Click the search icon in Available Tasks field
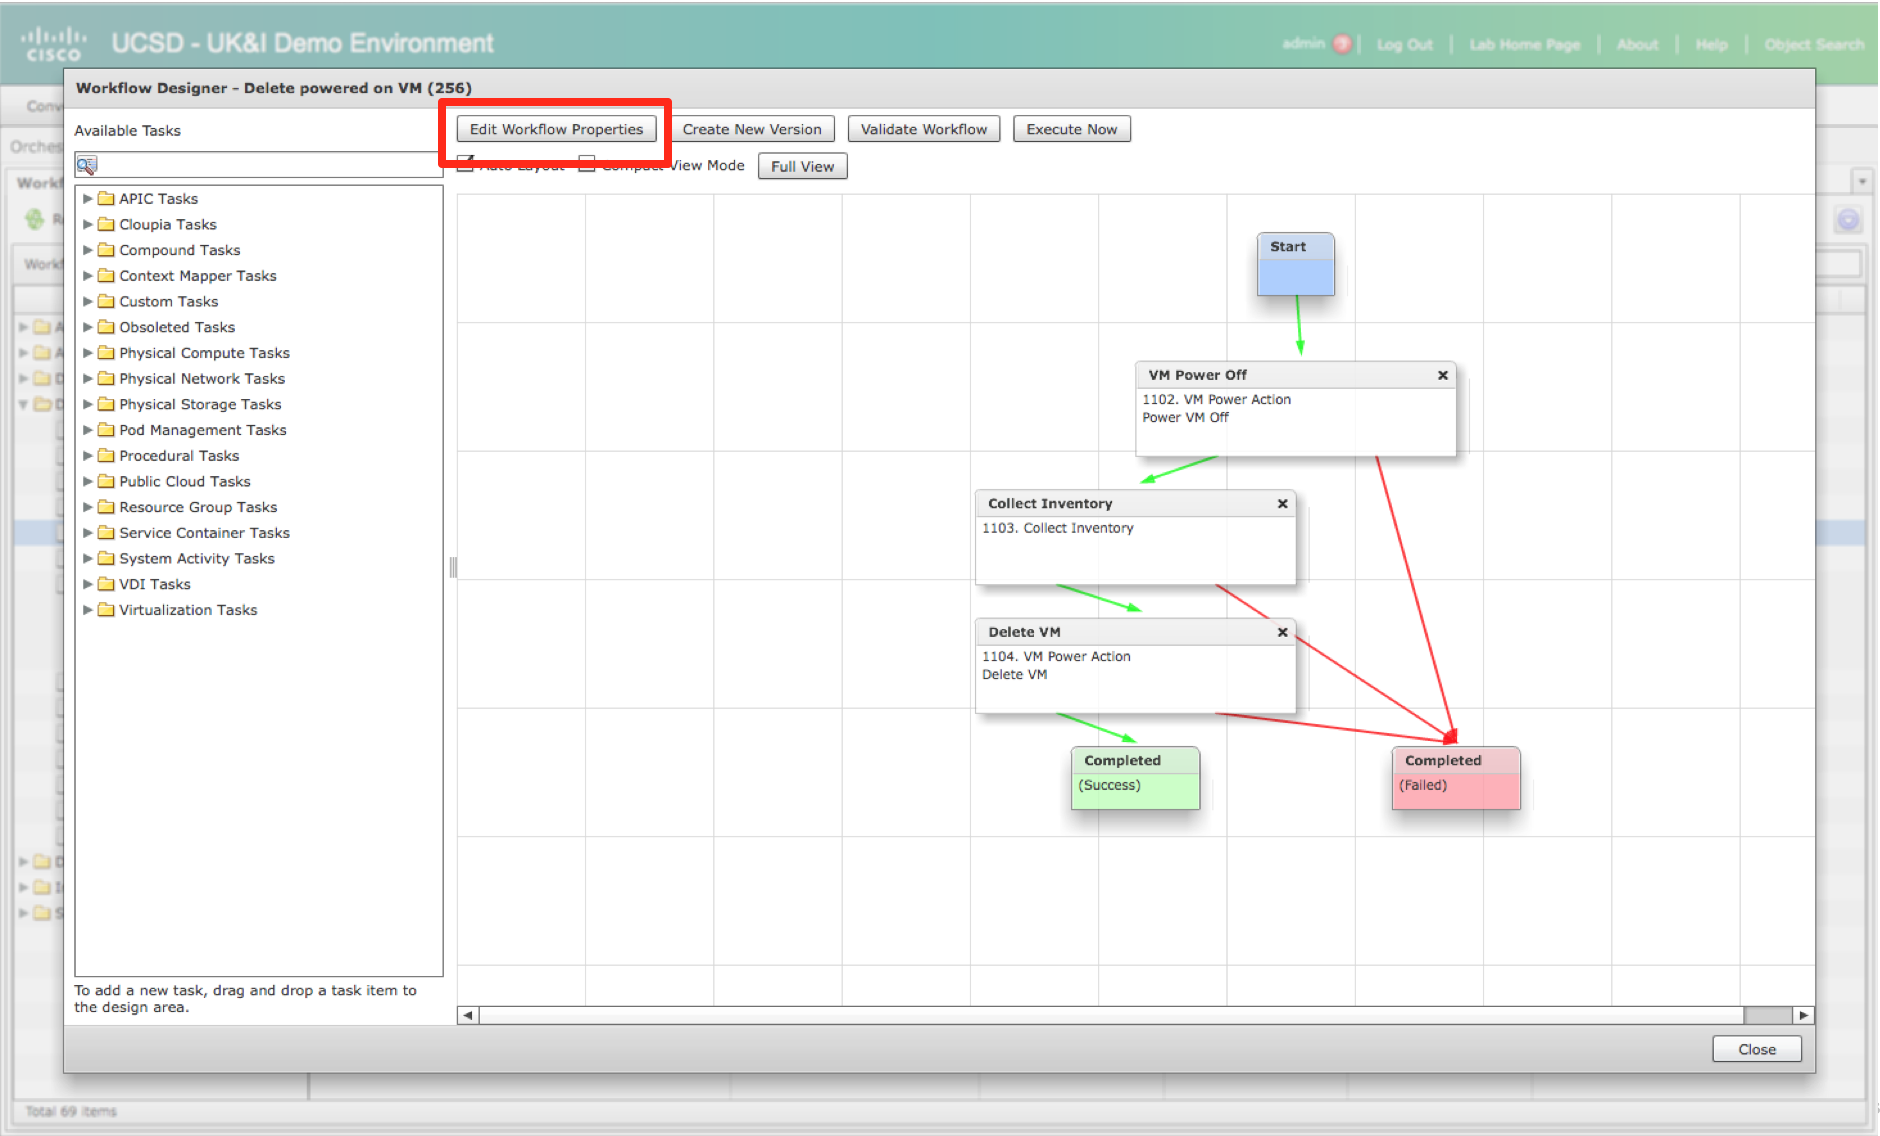 pos(87,165)
